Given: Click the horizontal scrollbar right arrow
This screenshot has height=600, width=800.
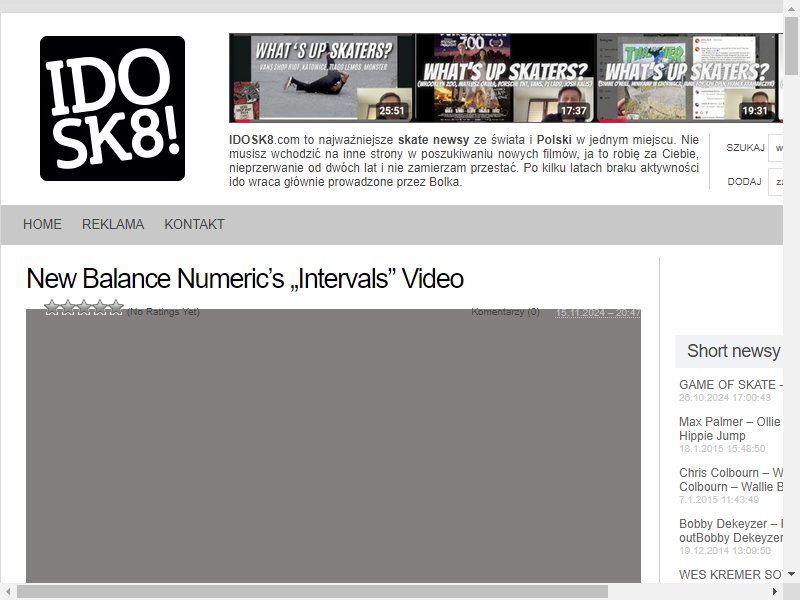Looking at the screenshot, I should [x=775, y=592].
